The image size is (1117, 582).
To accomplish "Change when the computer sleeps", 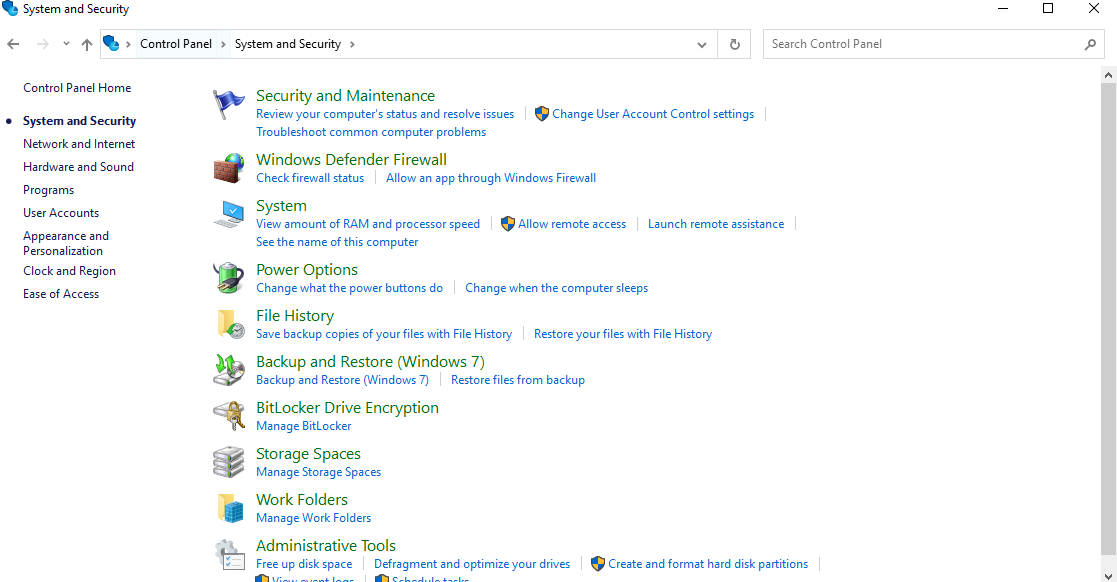I will click(x=556, y=288).
